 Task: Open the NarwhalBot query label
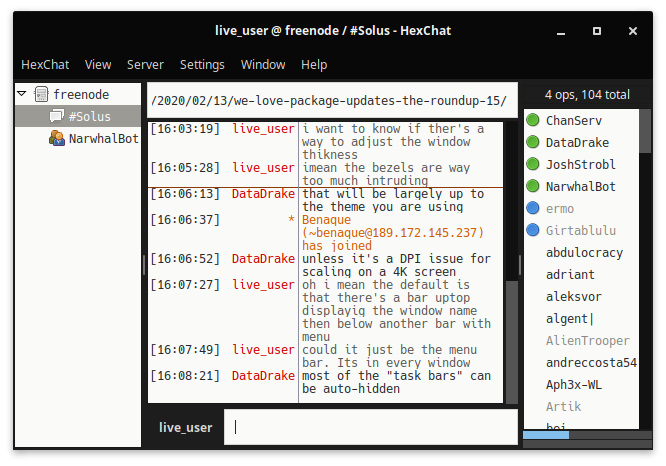104,138
